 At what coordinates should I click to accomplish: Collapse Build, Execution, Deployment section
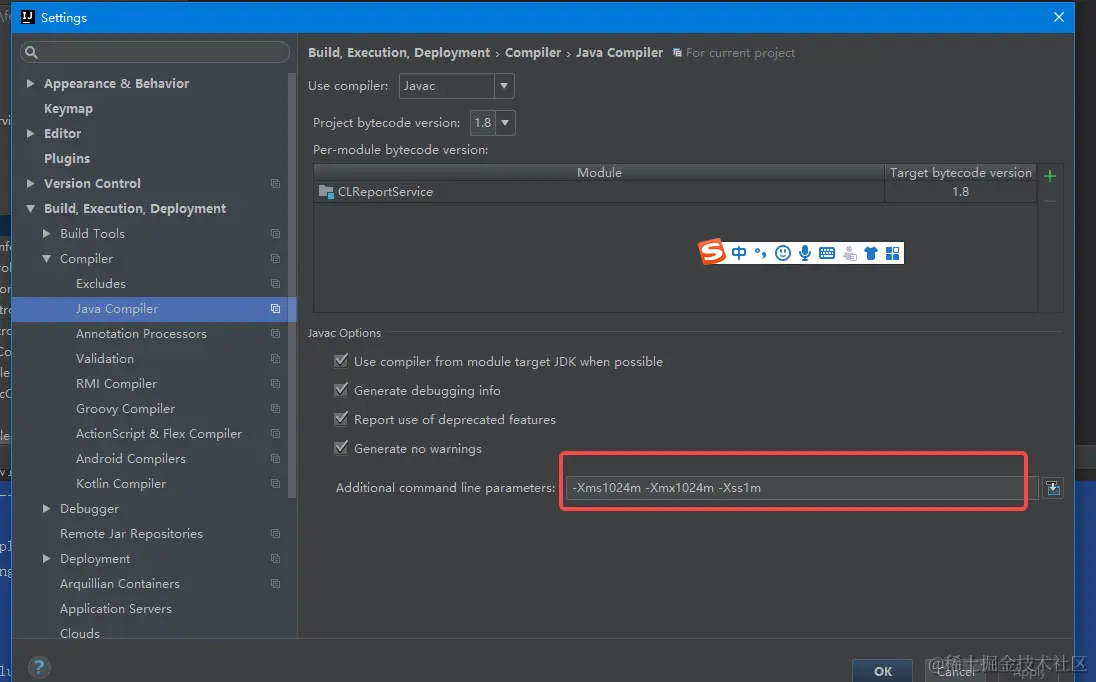(x=30, y=208)
